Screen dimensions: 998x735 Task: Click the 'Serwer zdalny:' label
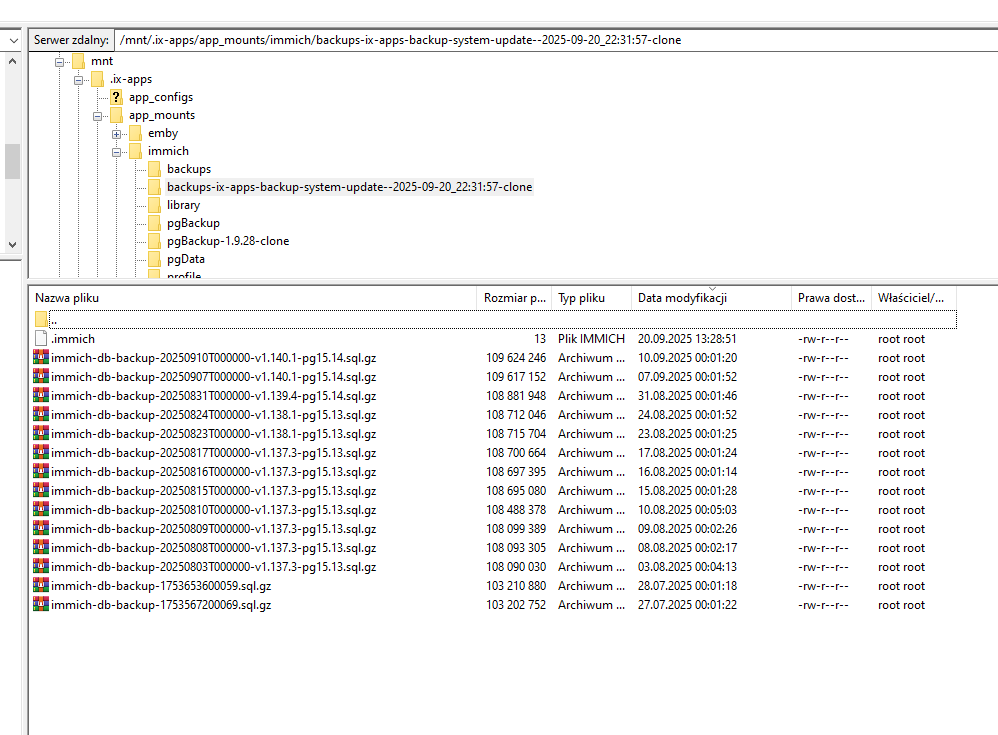point(71,40)
